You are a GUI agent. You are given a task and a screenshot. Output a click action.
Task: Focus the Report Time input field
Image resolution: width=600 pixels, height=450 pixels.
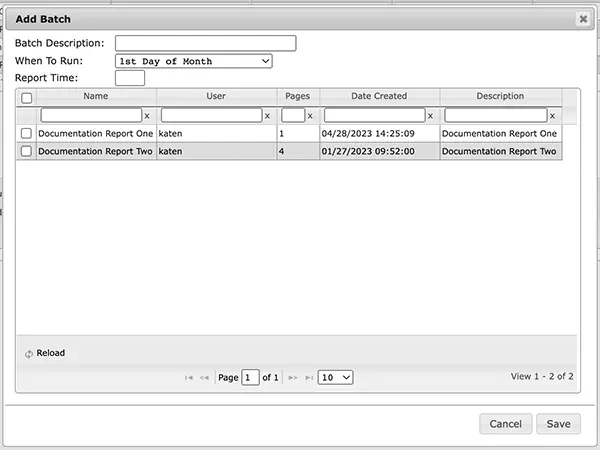pyautogui.click(x=130, y=78)
